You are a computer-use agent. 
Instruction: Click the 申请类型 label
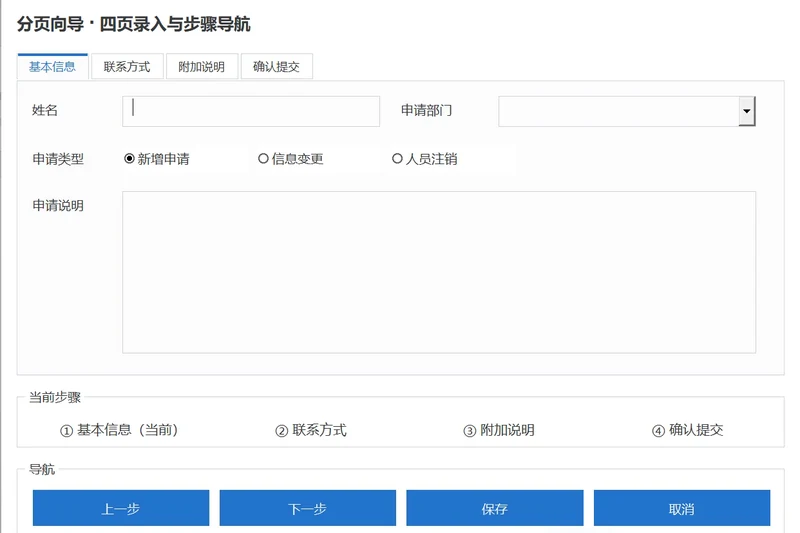58,159
